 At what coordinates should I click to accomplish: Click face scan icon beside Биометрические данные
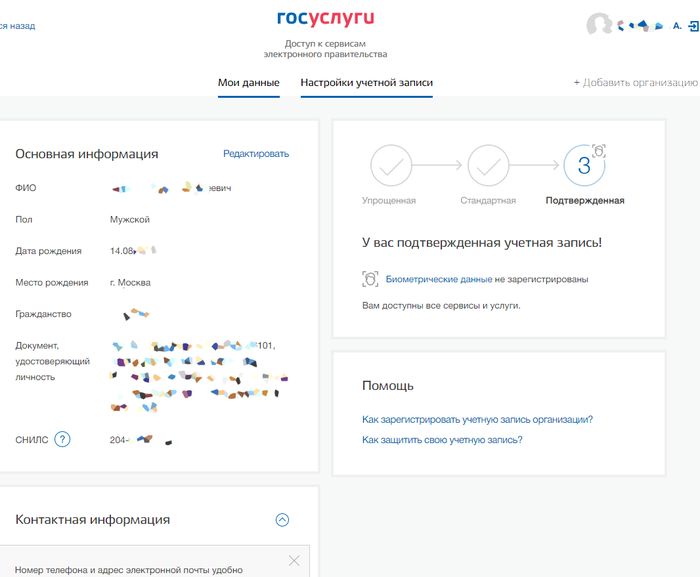(370, 279)
